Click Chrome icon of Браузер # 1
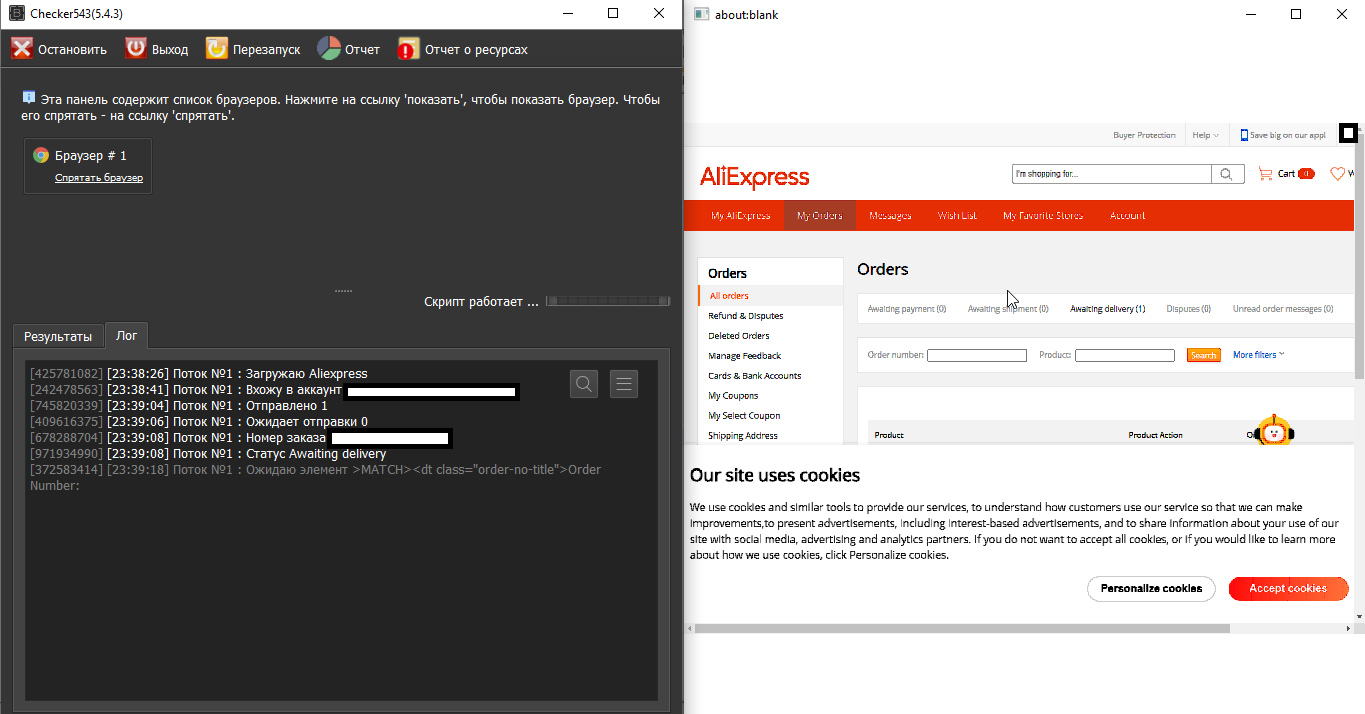Image resolution: width=1365 pixels, height=714 pixels. click(x=41, y=155)
